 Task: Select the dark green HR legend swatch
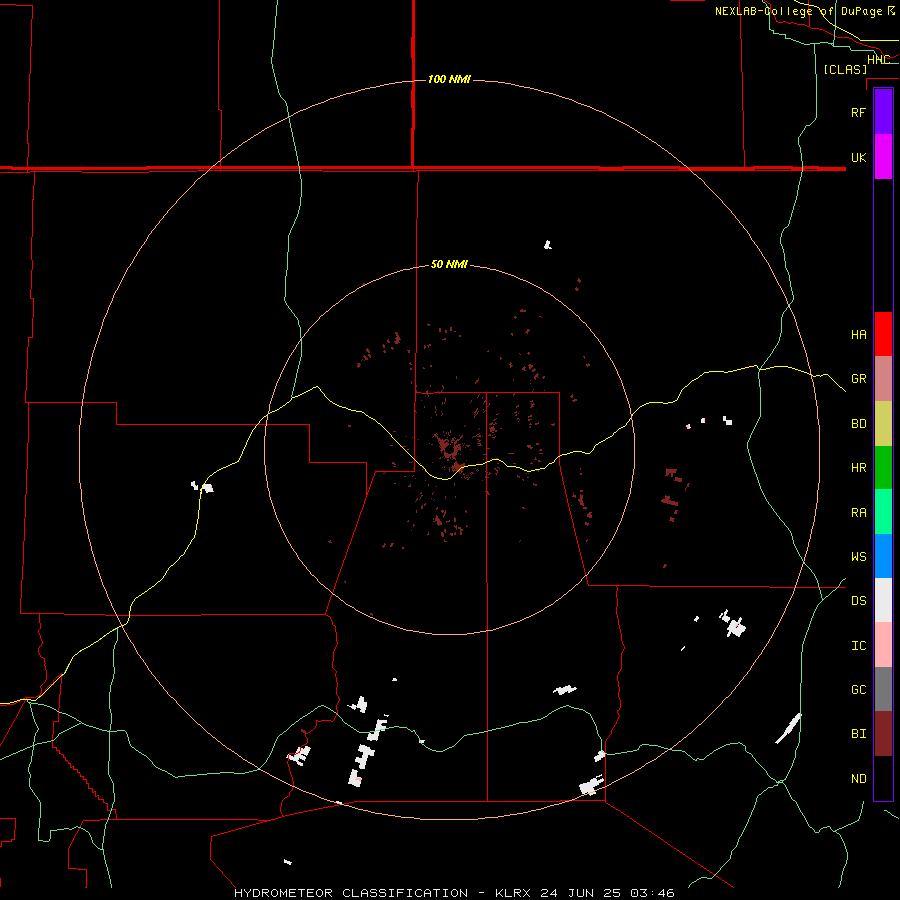[x=883, y=467]
